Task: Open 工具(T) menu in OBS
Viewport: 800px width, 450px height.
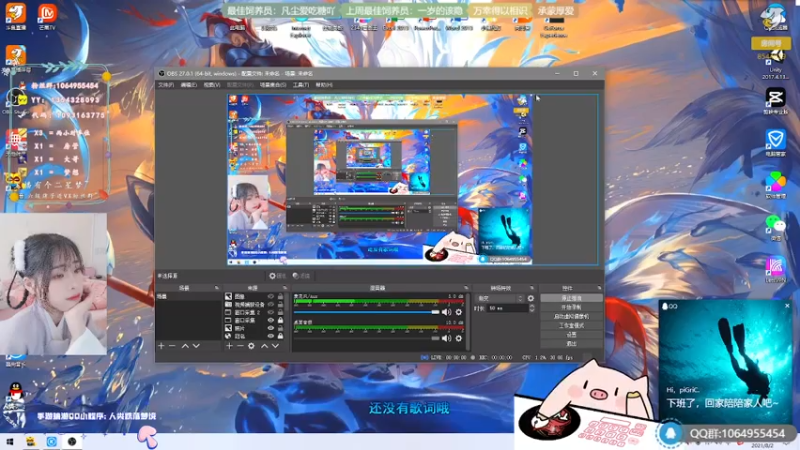Action: (x=301, y=85)
